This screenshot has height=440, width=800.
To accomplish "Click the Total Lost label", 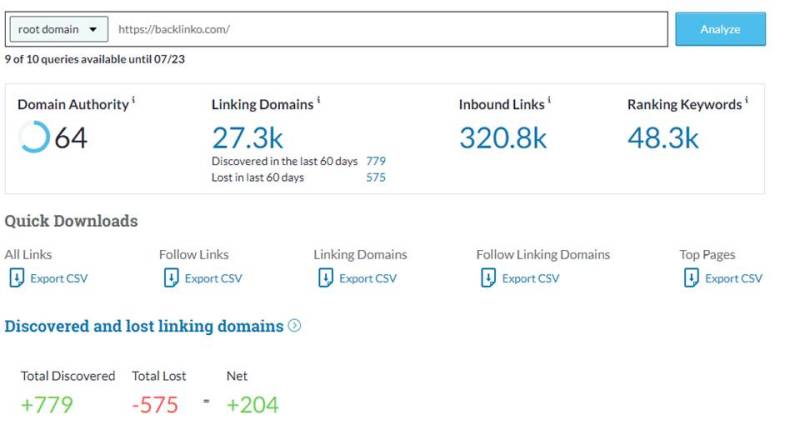I will pyautogui.click(x=159, y=376).
